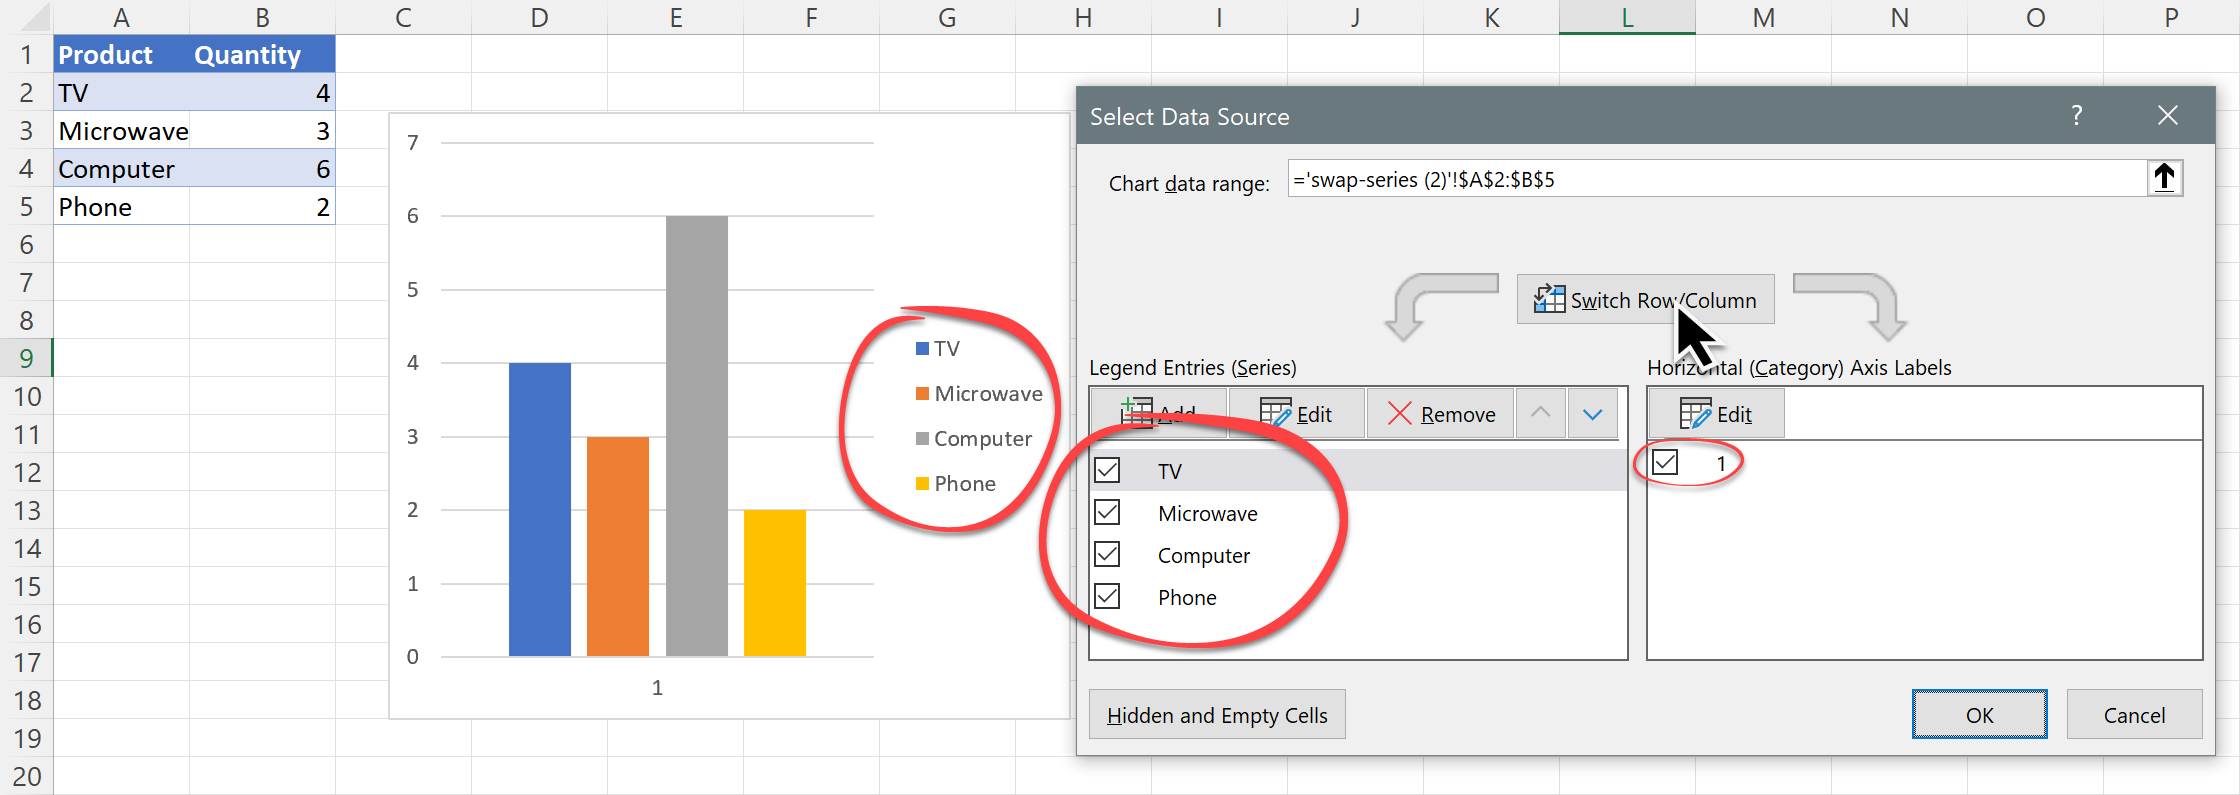Click the Switch Row/Column button

tap(1645, 299)
